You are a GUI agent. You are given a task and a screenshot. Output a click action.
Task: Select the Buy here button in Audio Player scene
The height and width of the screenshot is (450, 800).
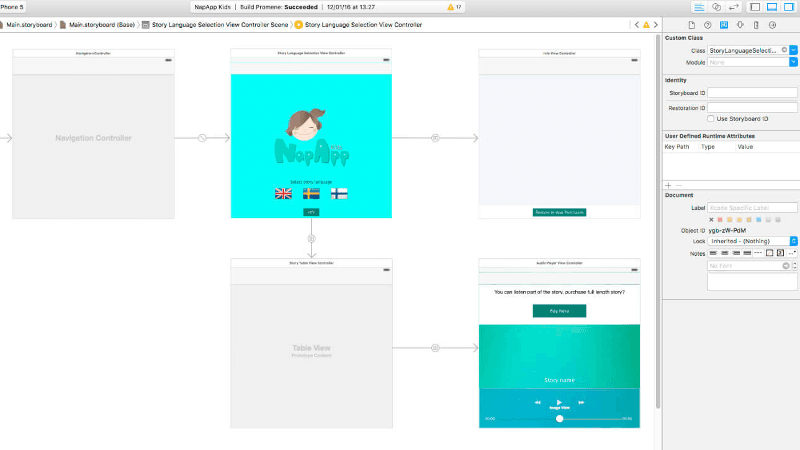(x=559, y=311)
